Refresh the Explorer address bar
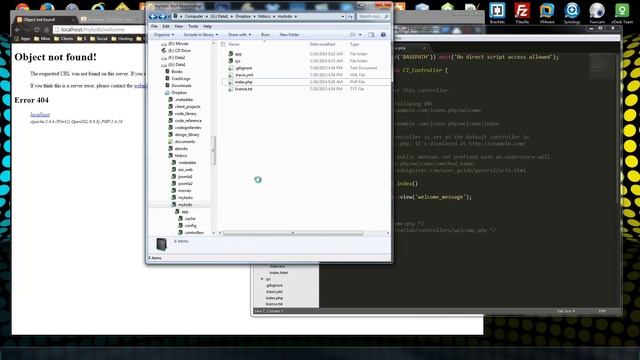 pos(350,16)
